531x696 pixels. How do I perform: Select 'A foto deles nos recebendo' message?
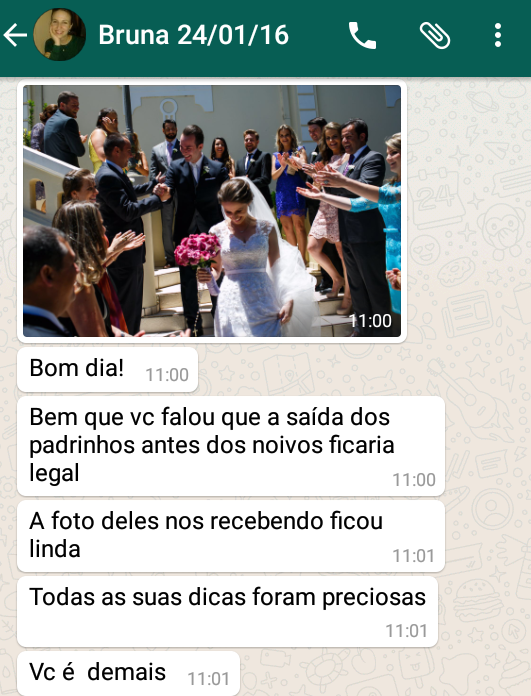pos(231,536)
